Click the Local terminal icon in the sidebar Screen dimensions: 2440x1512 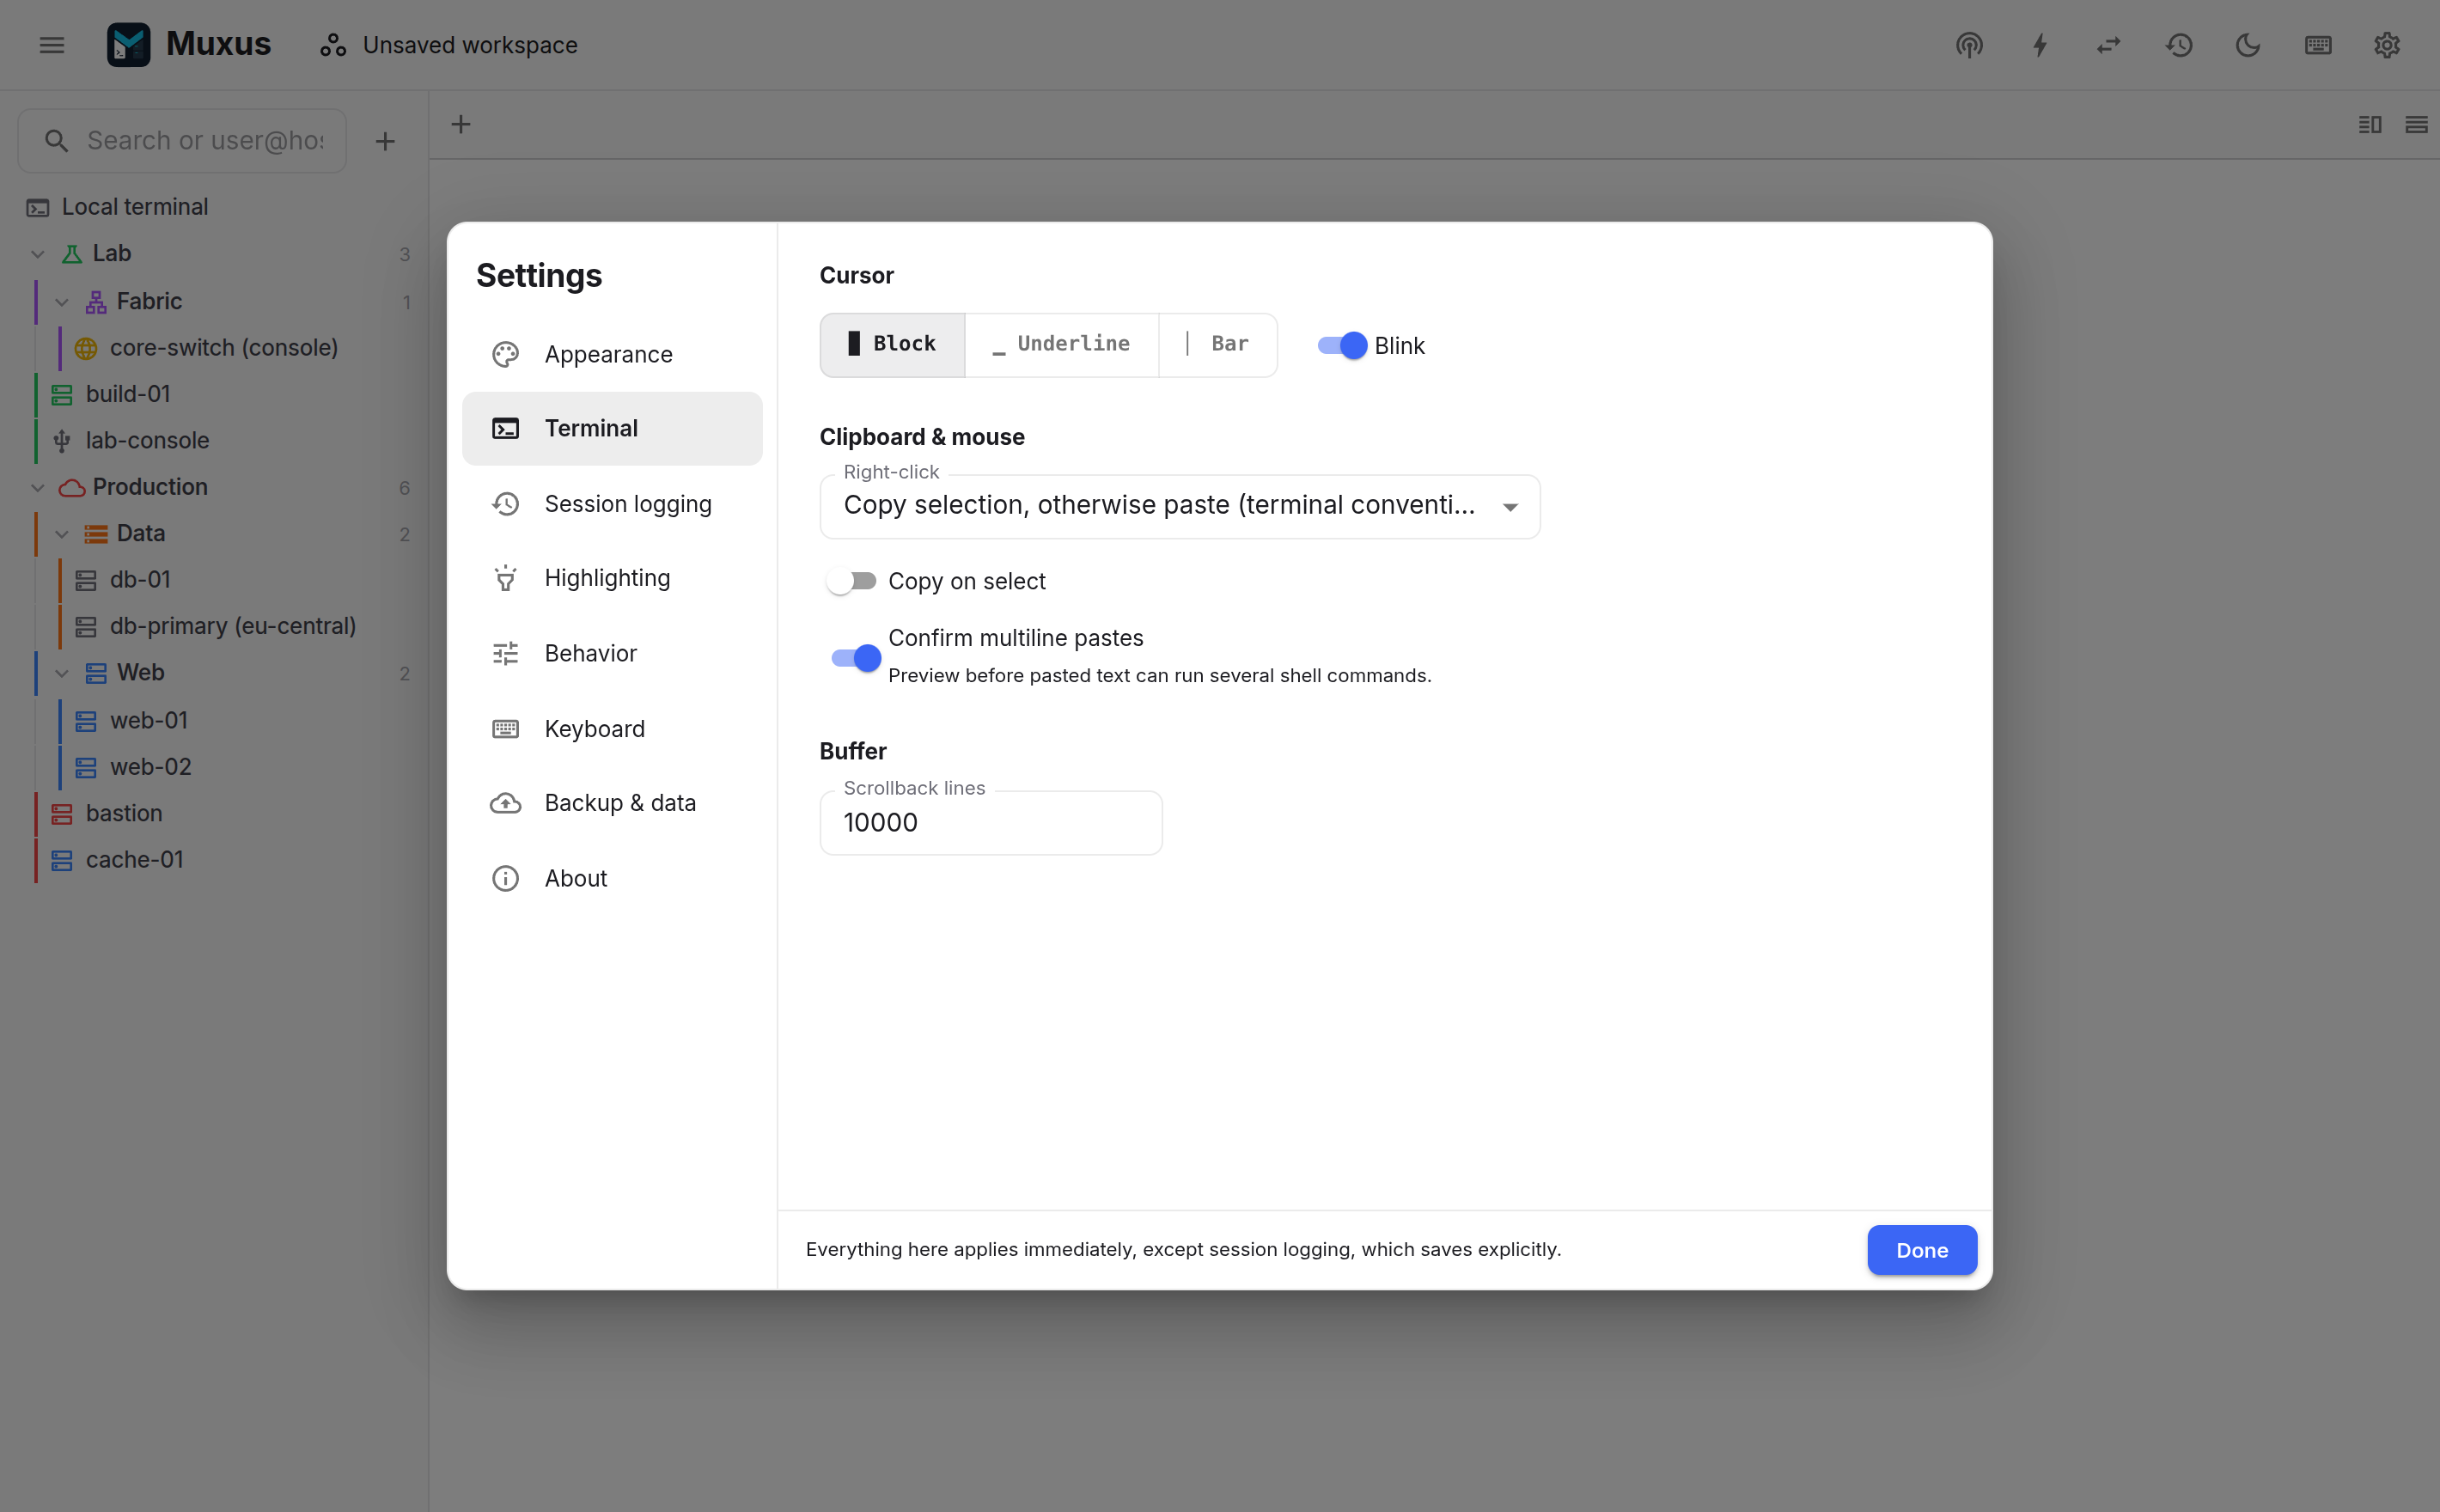pyautogui.click(x=38, y=208)
